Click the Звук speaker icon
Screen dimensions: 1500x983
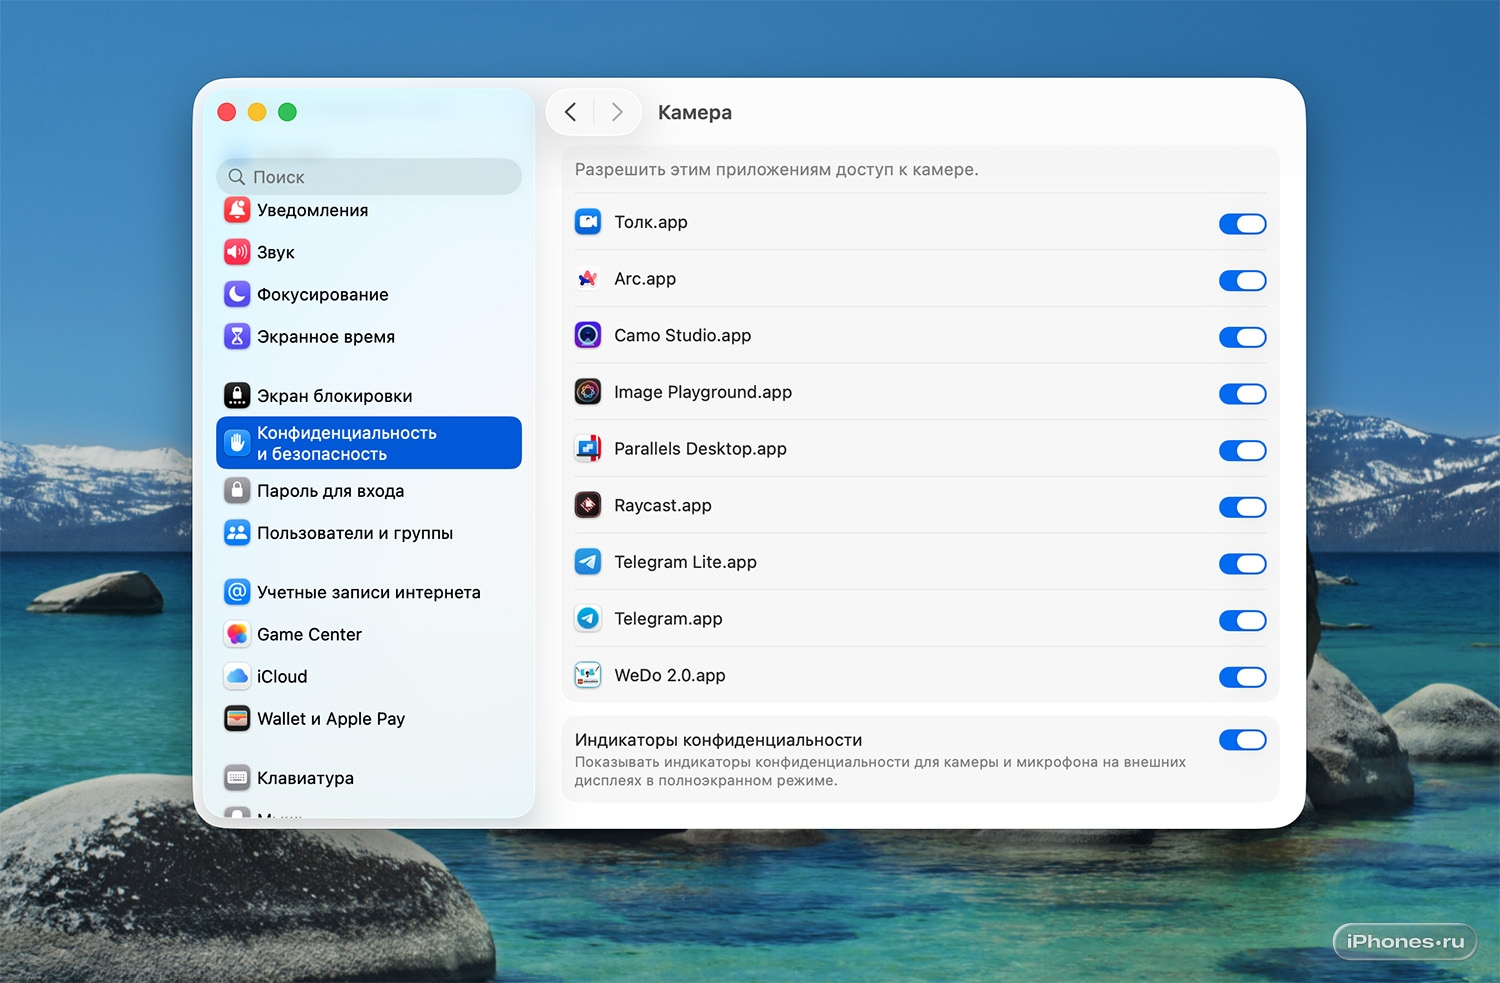237,252
